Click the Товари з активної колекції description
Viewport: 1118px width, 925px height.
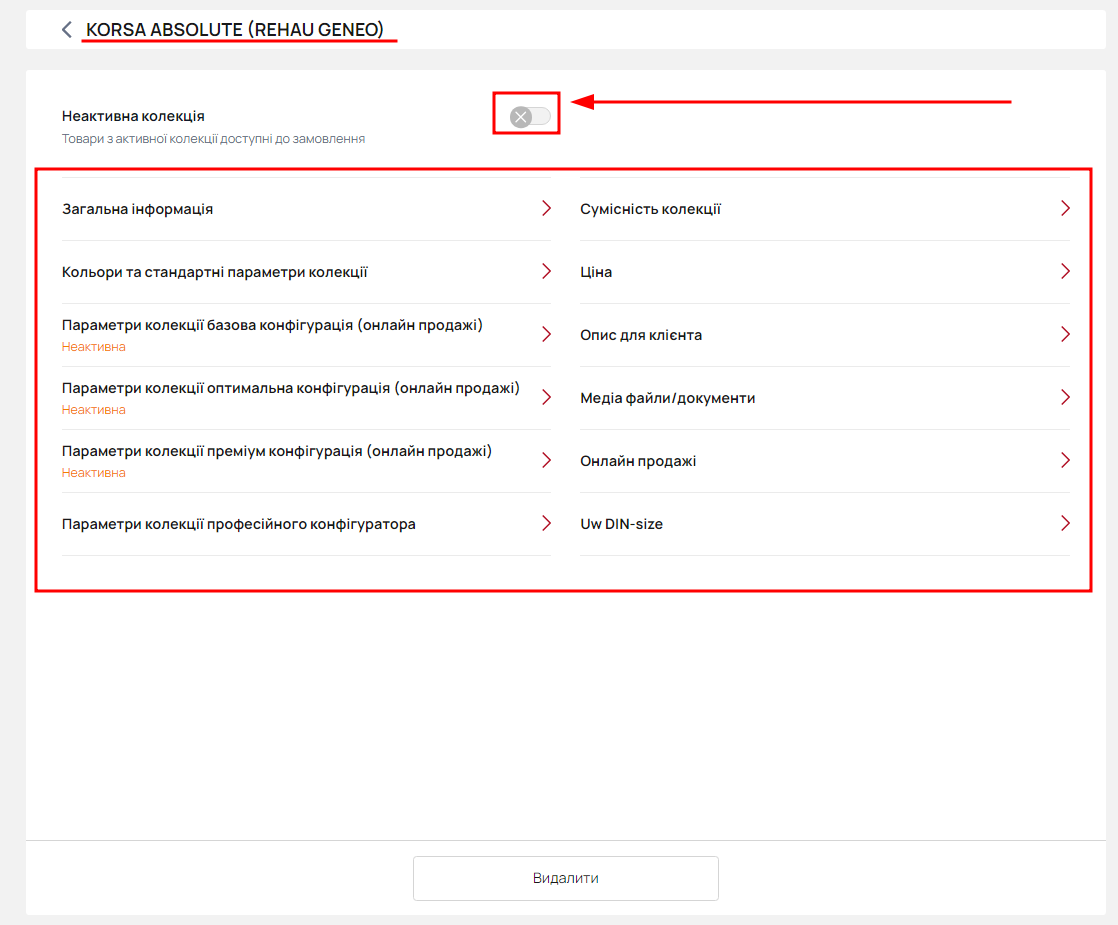click(x=213, y=138)
